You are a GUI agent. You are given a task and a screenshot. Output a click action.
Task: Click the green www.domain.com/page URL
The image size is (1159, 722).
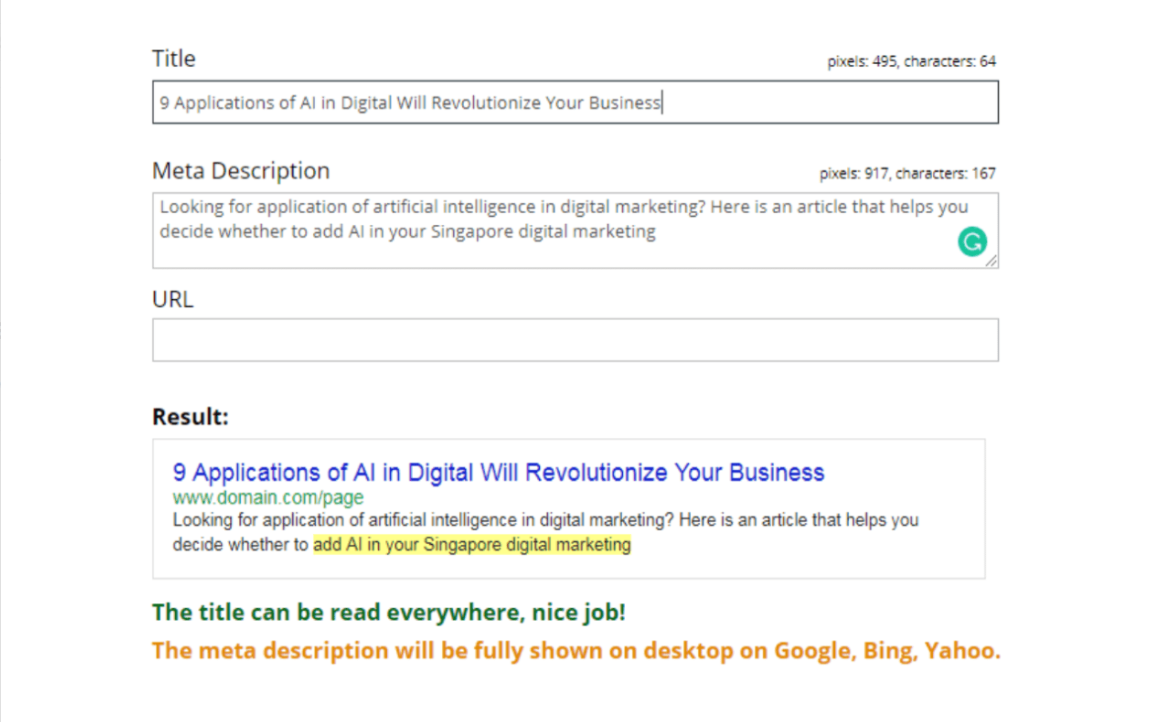click(x=268, y=497)
